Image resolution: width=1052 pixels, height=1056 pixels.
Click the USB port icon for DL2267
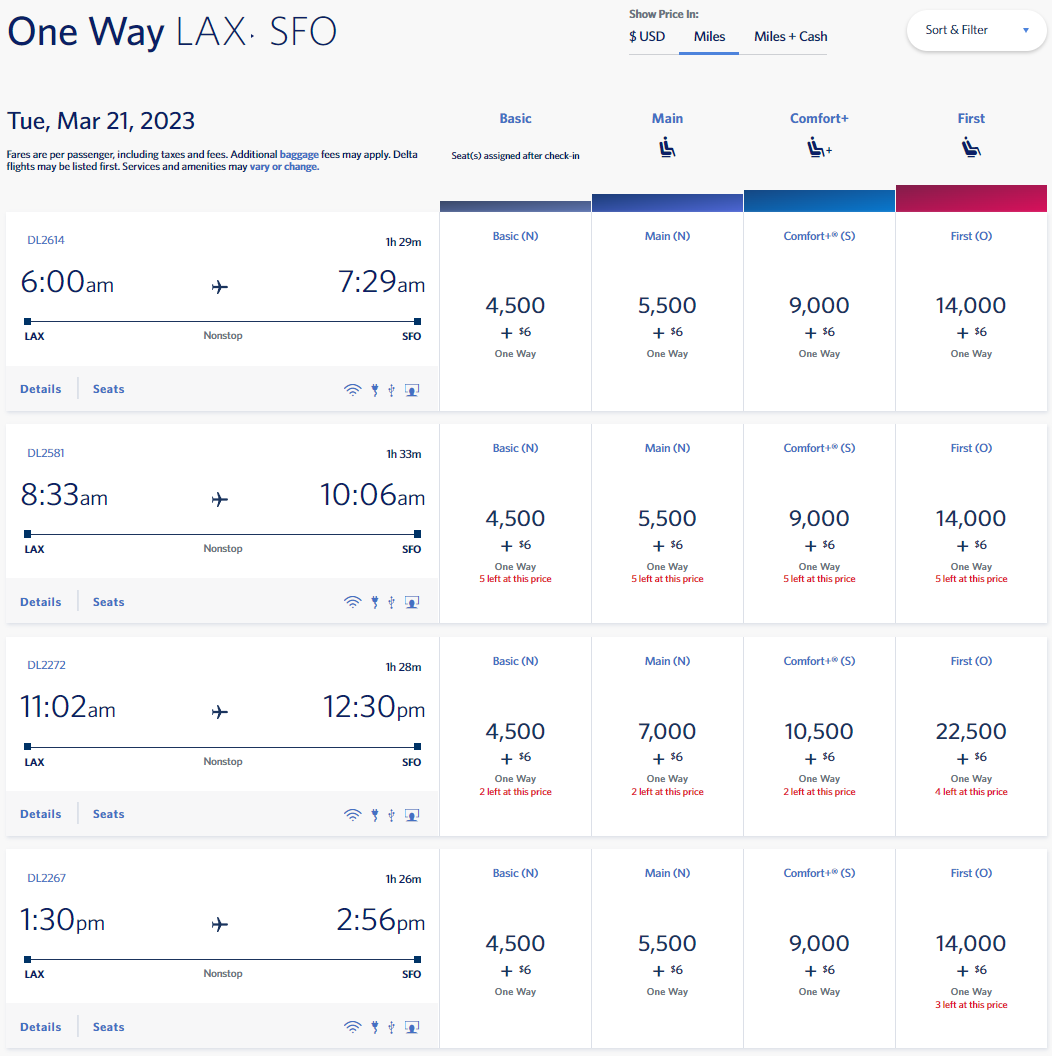coord(391,1027)
